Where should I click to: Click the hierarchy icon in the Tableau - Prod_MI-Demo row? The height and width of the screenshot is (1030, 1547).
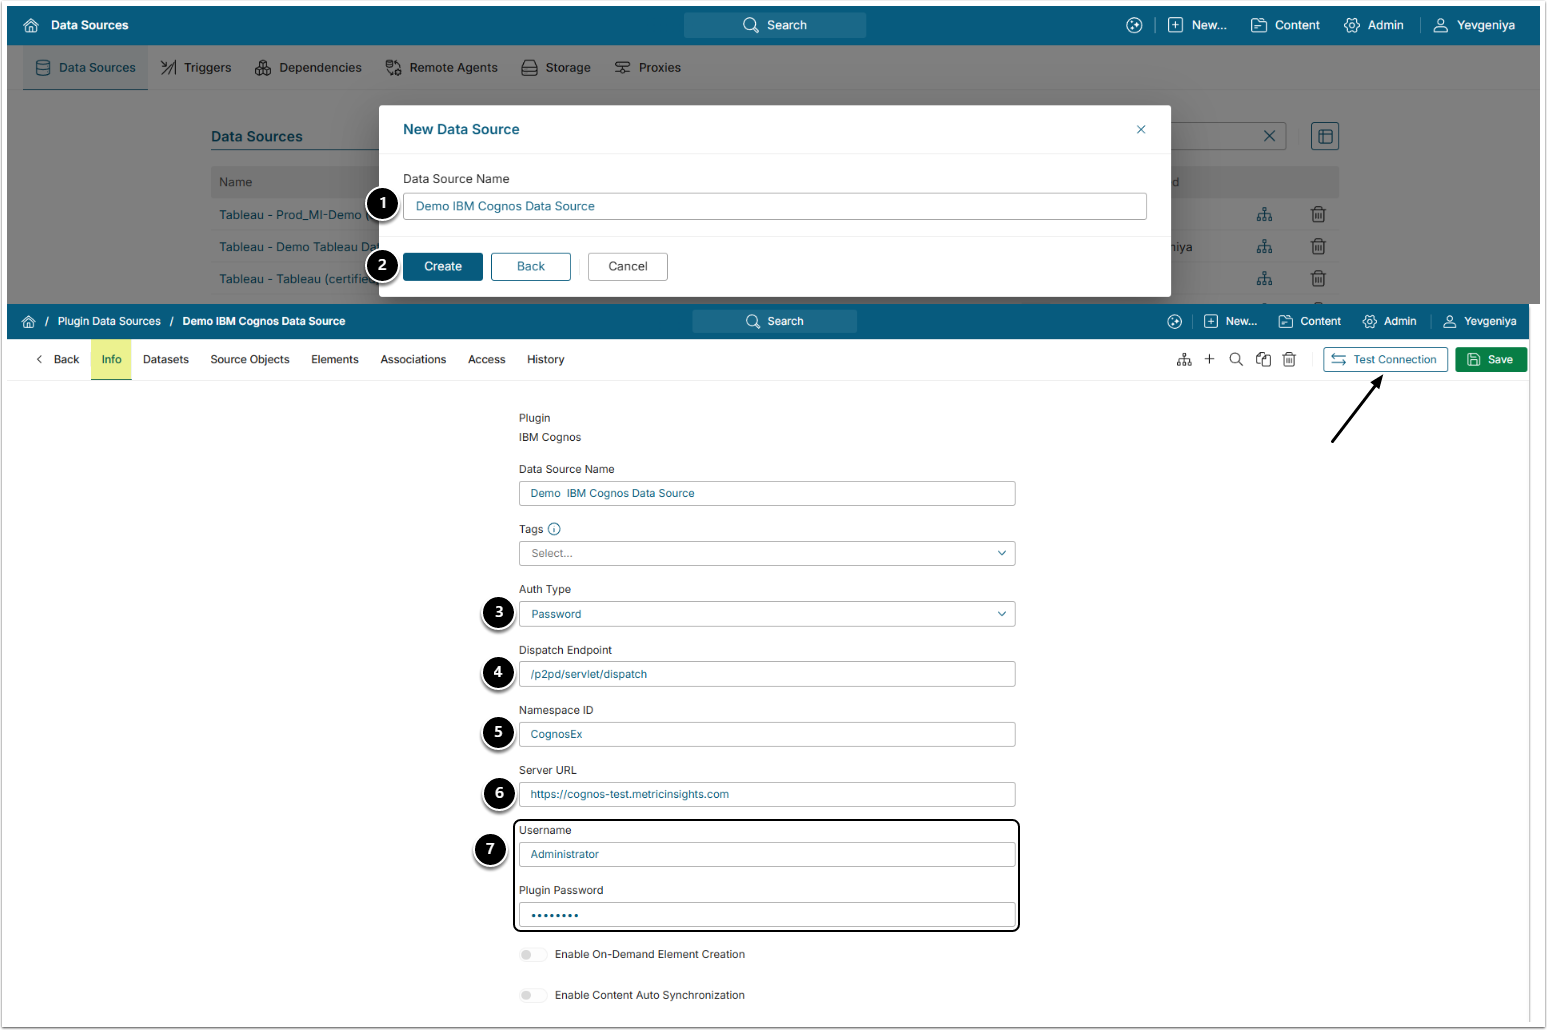(1265, 215)
